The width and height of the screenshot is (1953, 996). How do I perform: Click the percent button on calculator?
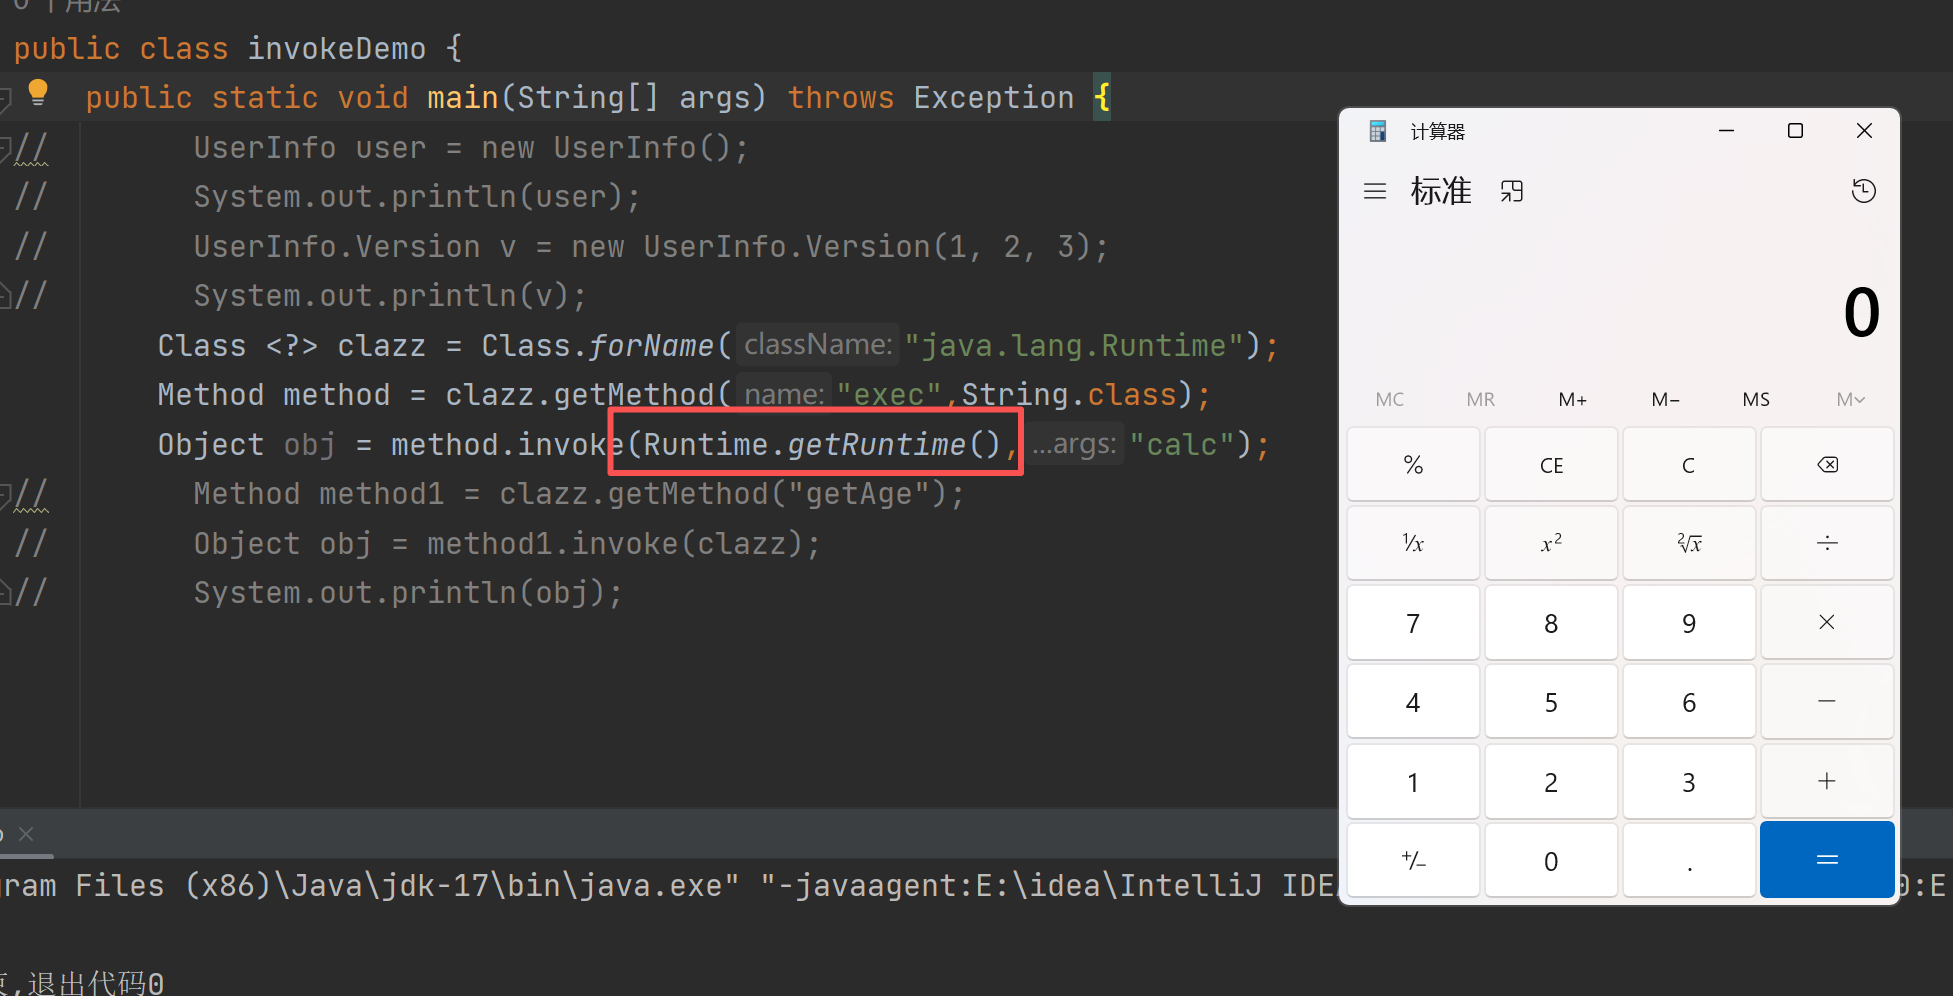[x=1412, y=465]
